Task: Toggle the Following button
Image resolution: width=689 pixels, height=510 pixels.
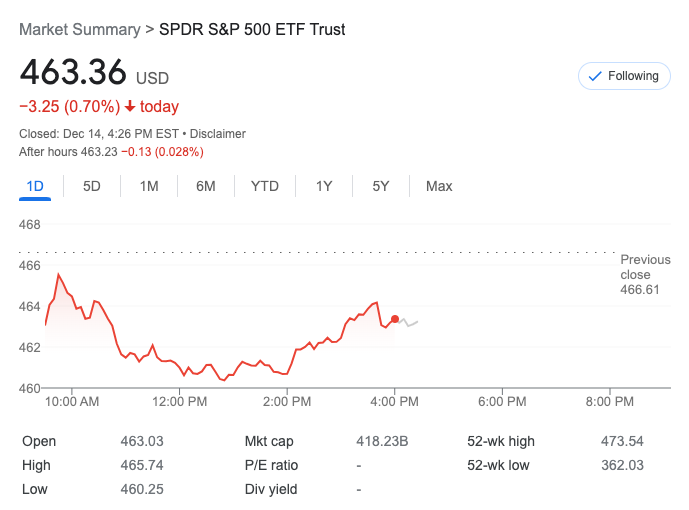Action: (624, 76)
